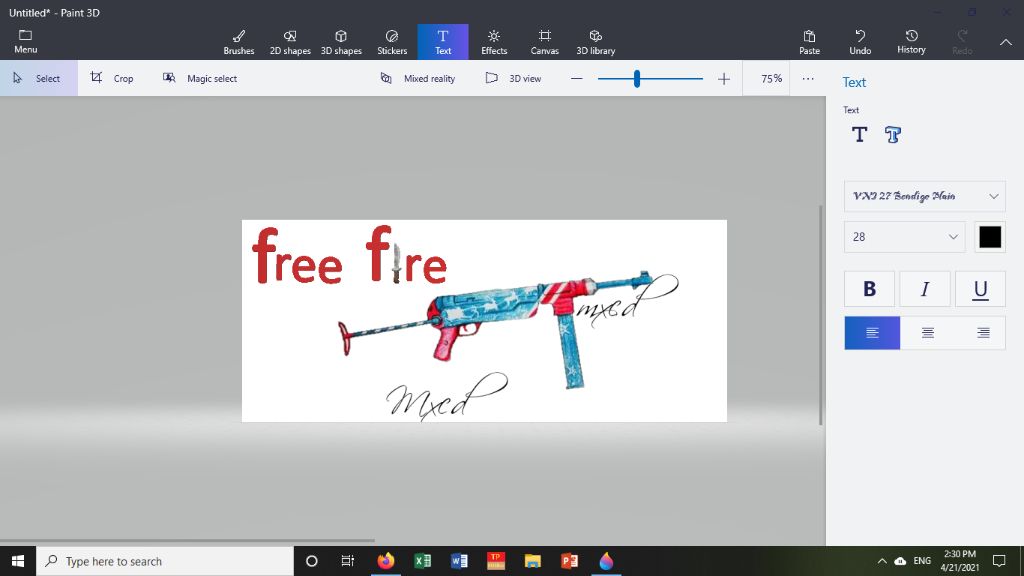
Task: Click the vertical canvas scrollbar
Action: 821,315
